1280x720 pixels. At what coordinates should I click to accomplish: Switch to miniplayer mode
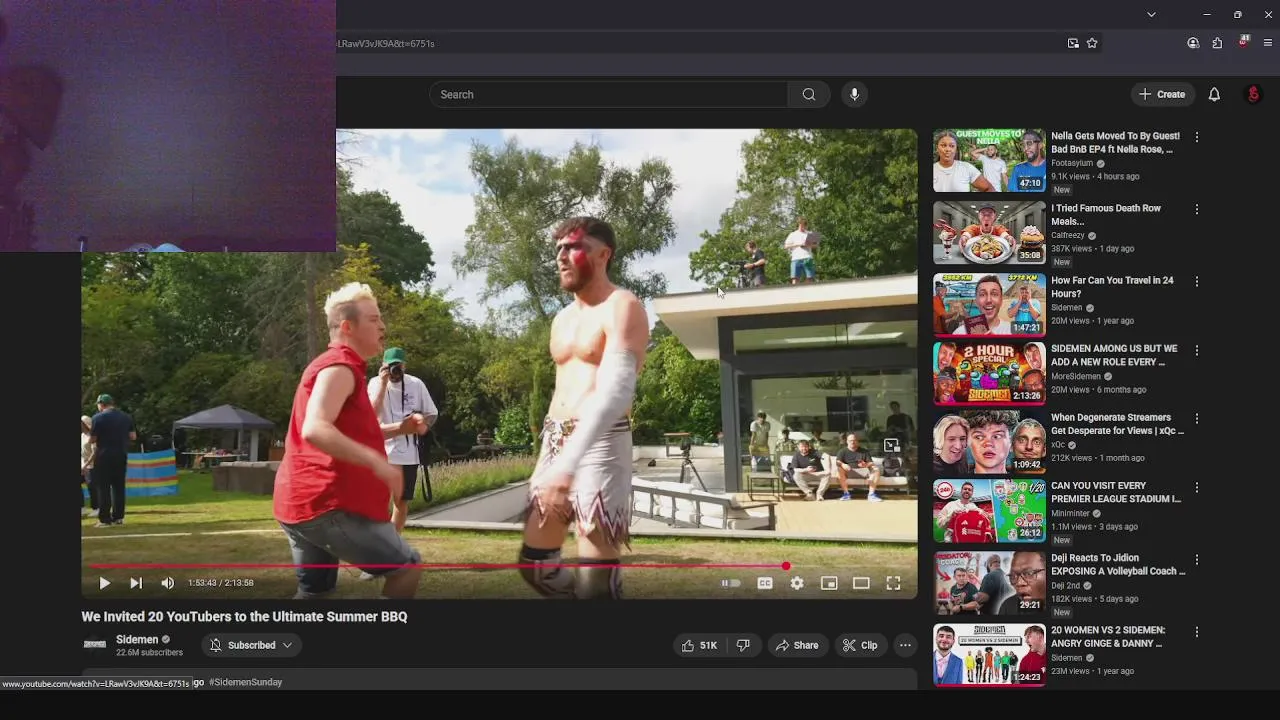(829, 583)
